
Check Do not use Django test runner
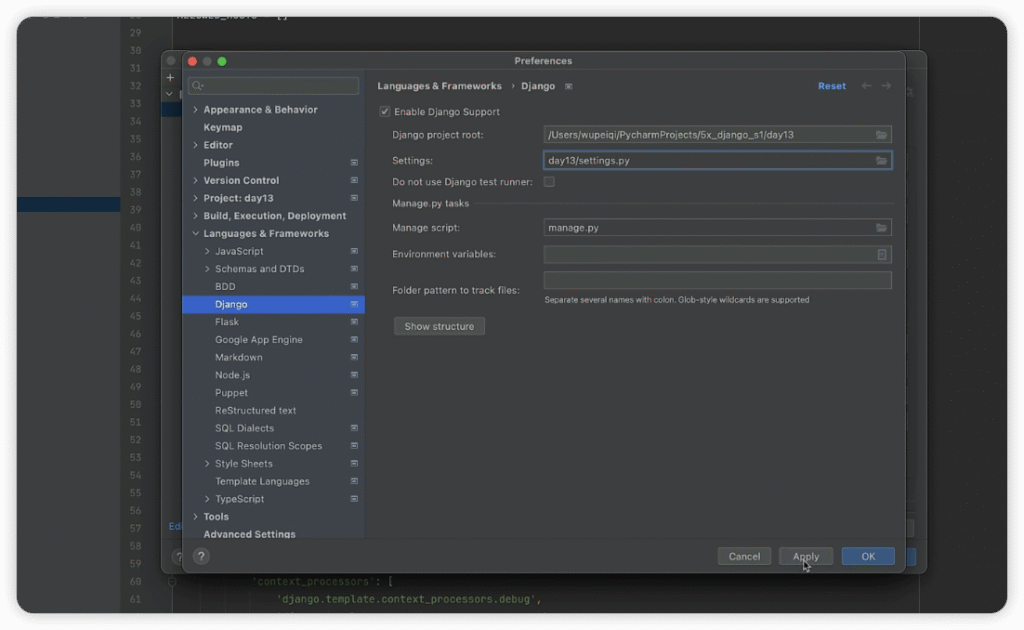549,182
